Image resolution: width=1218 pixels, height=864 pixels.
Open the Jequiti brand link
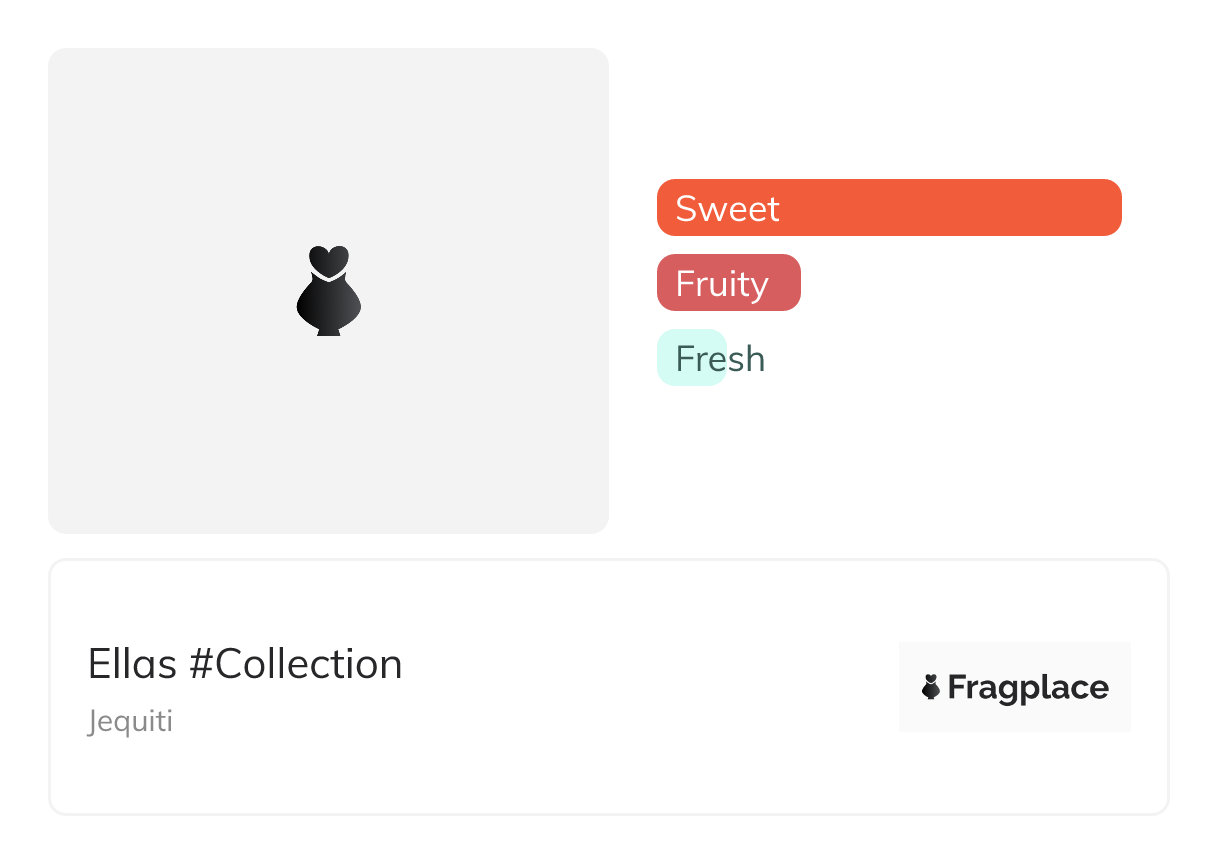click(130, 721)
